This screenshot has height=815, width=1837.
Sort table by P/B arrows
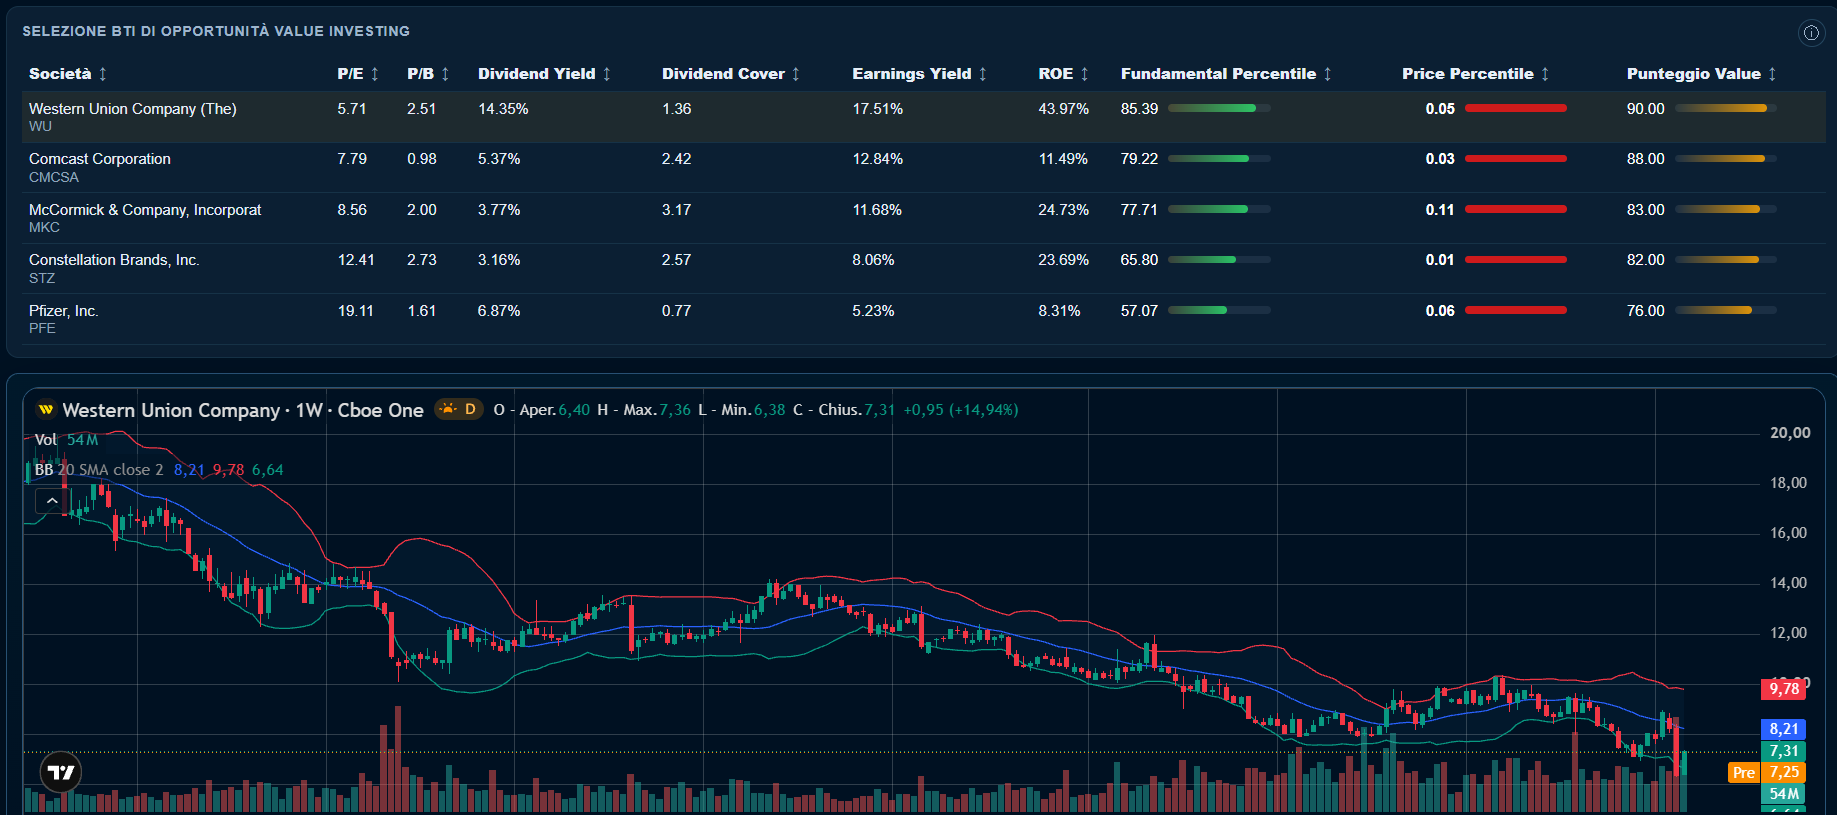(x=445, y=74)
